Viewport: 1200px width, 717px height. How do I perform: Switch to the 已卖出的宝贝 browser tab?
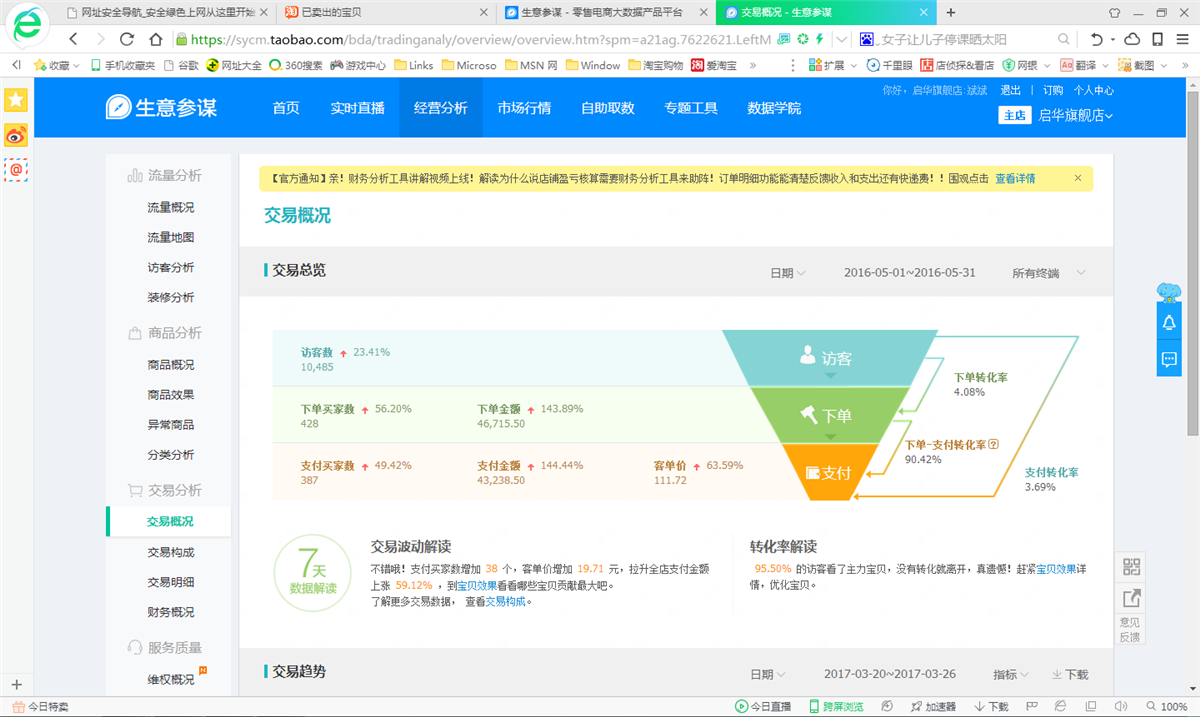[385, 12]
